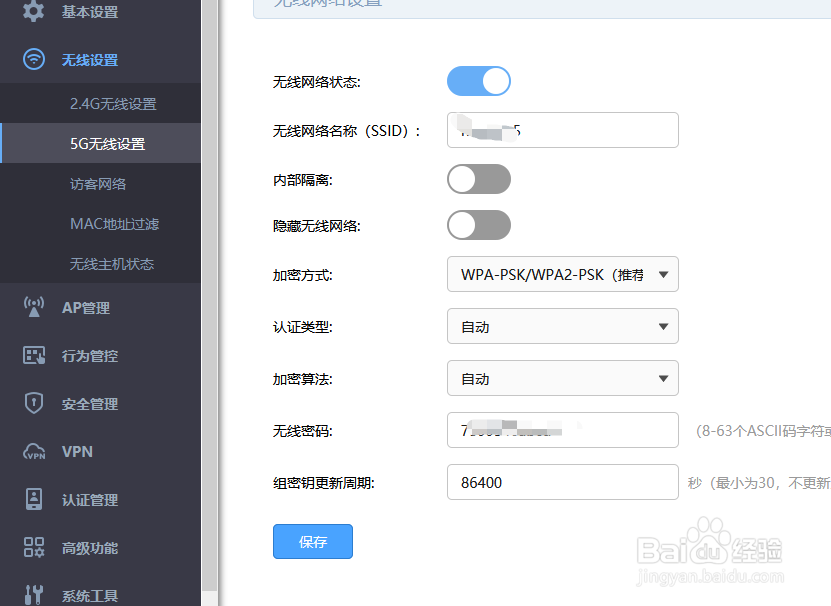Viewport: 831px width, 606px height.
Task: Select 2.4G无线设置 submenu item
Action: pos(113,103)
